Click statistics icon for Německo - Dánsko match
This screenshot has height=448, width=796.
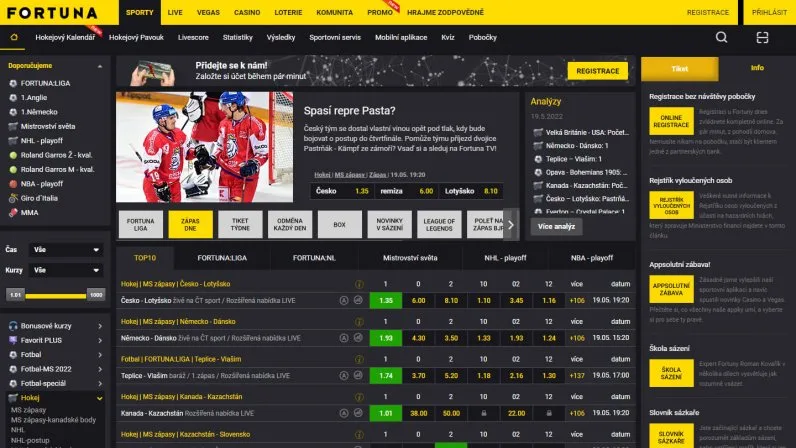click(357, 338)
